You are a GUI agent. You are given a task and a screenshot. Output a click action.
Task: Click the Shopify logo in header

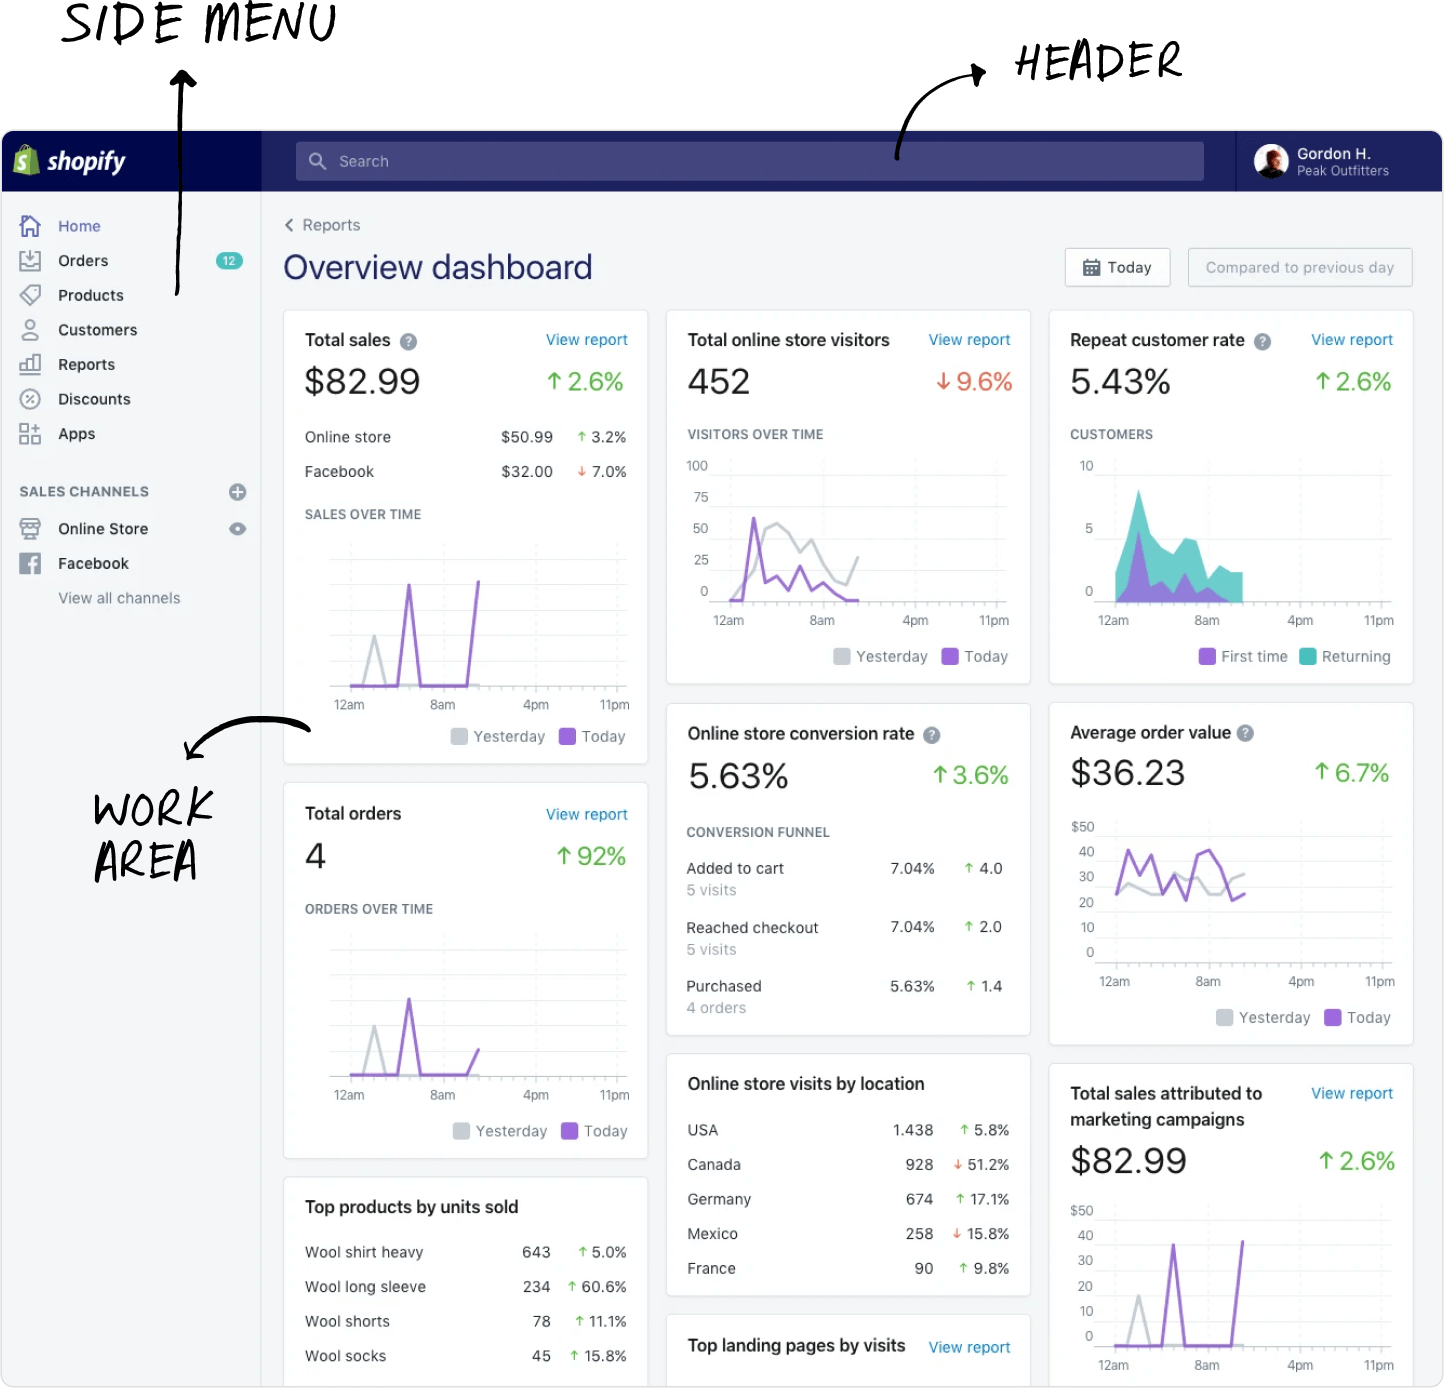point(69,161)
